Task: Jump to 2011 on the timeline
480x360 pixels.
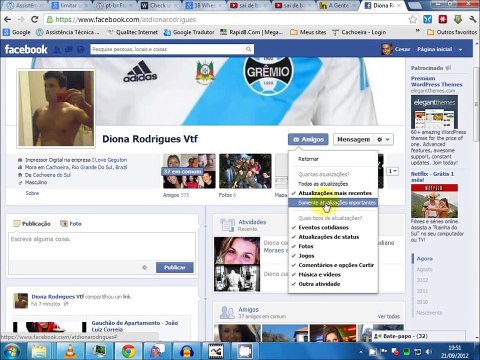Action: 422,291
